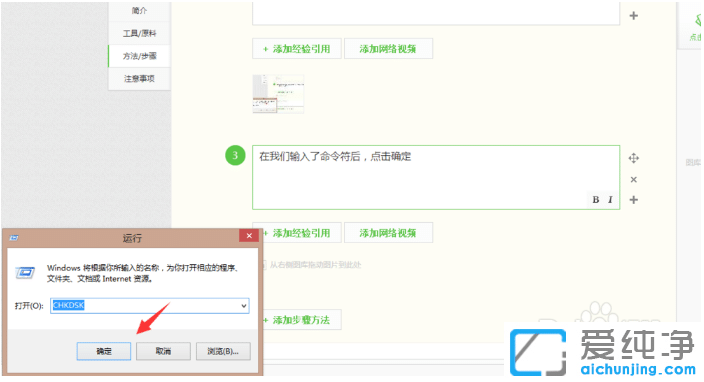Screen dimensions: 704x382
Task: Click 确定 in the Run dialog
Action: (104, 351)
